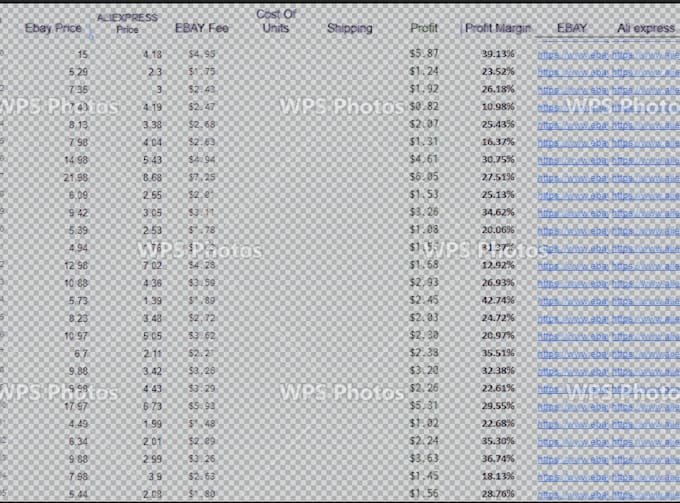The width and height of the screenshot is (680, 503).
Task: Select the 4.18 AliExpress price cell
Action: click(x=152, y=55)
